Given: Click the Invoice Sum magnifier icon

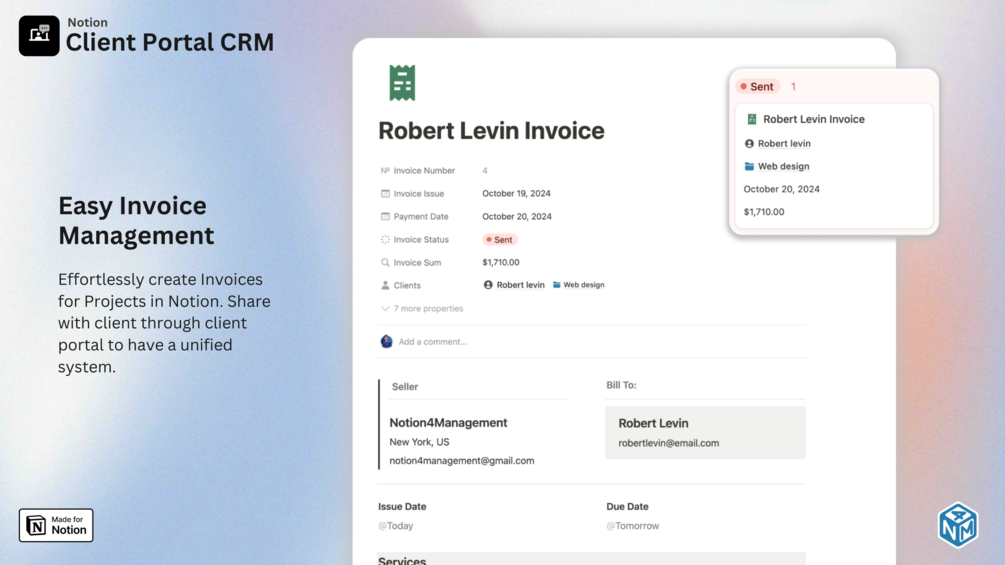Looking at the screenshot, I should point(385,263).
